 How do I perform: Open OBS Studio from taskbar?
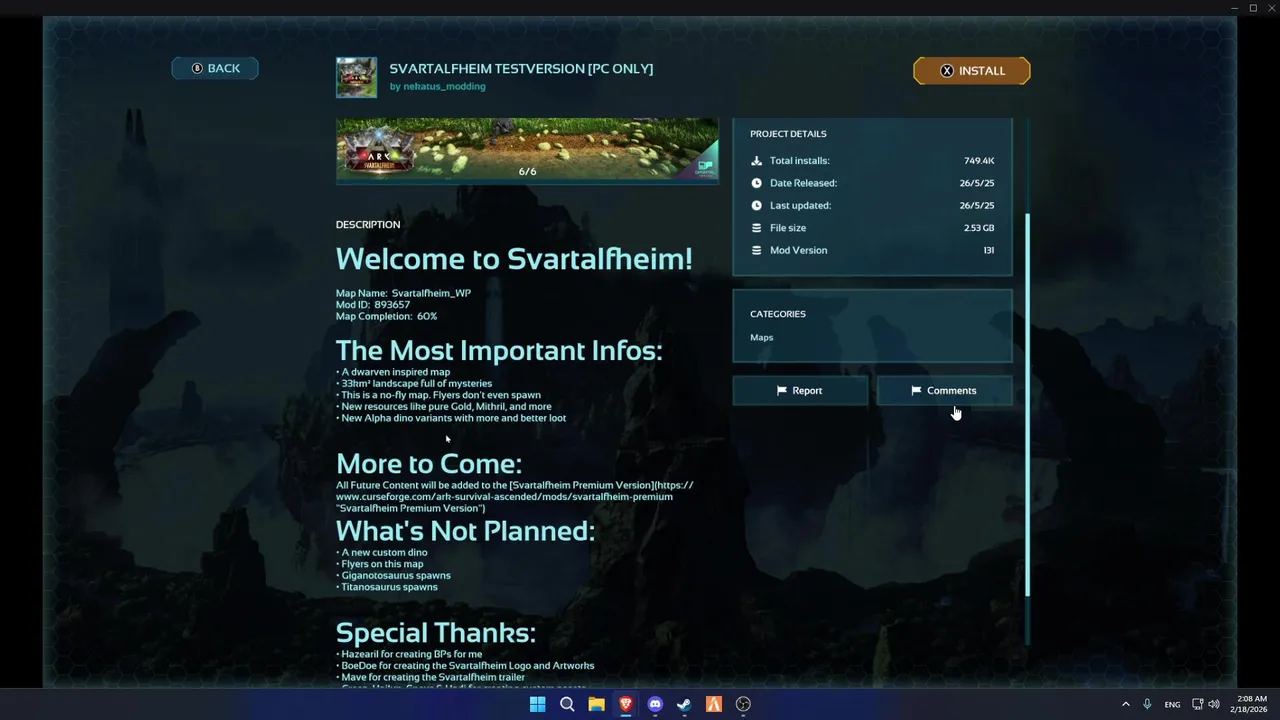coord(743,704)
